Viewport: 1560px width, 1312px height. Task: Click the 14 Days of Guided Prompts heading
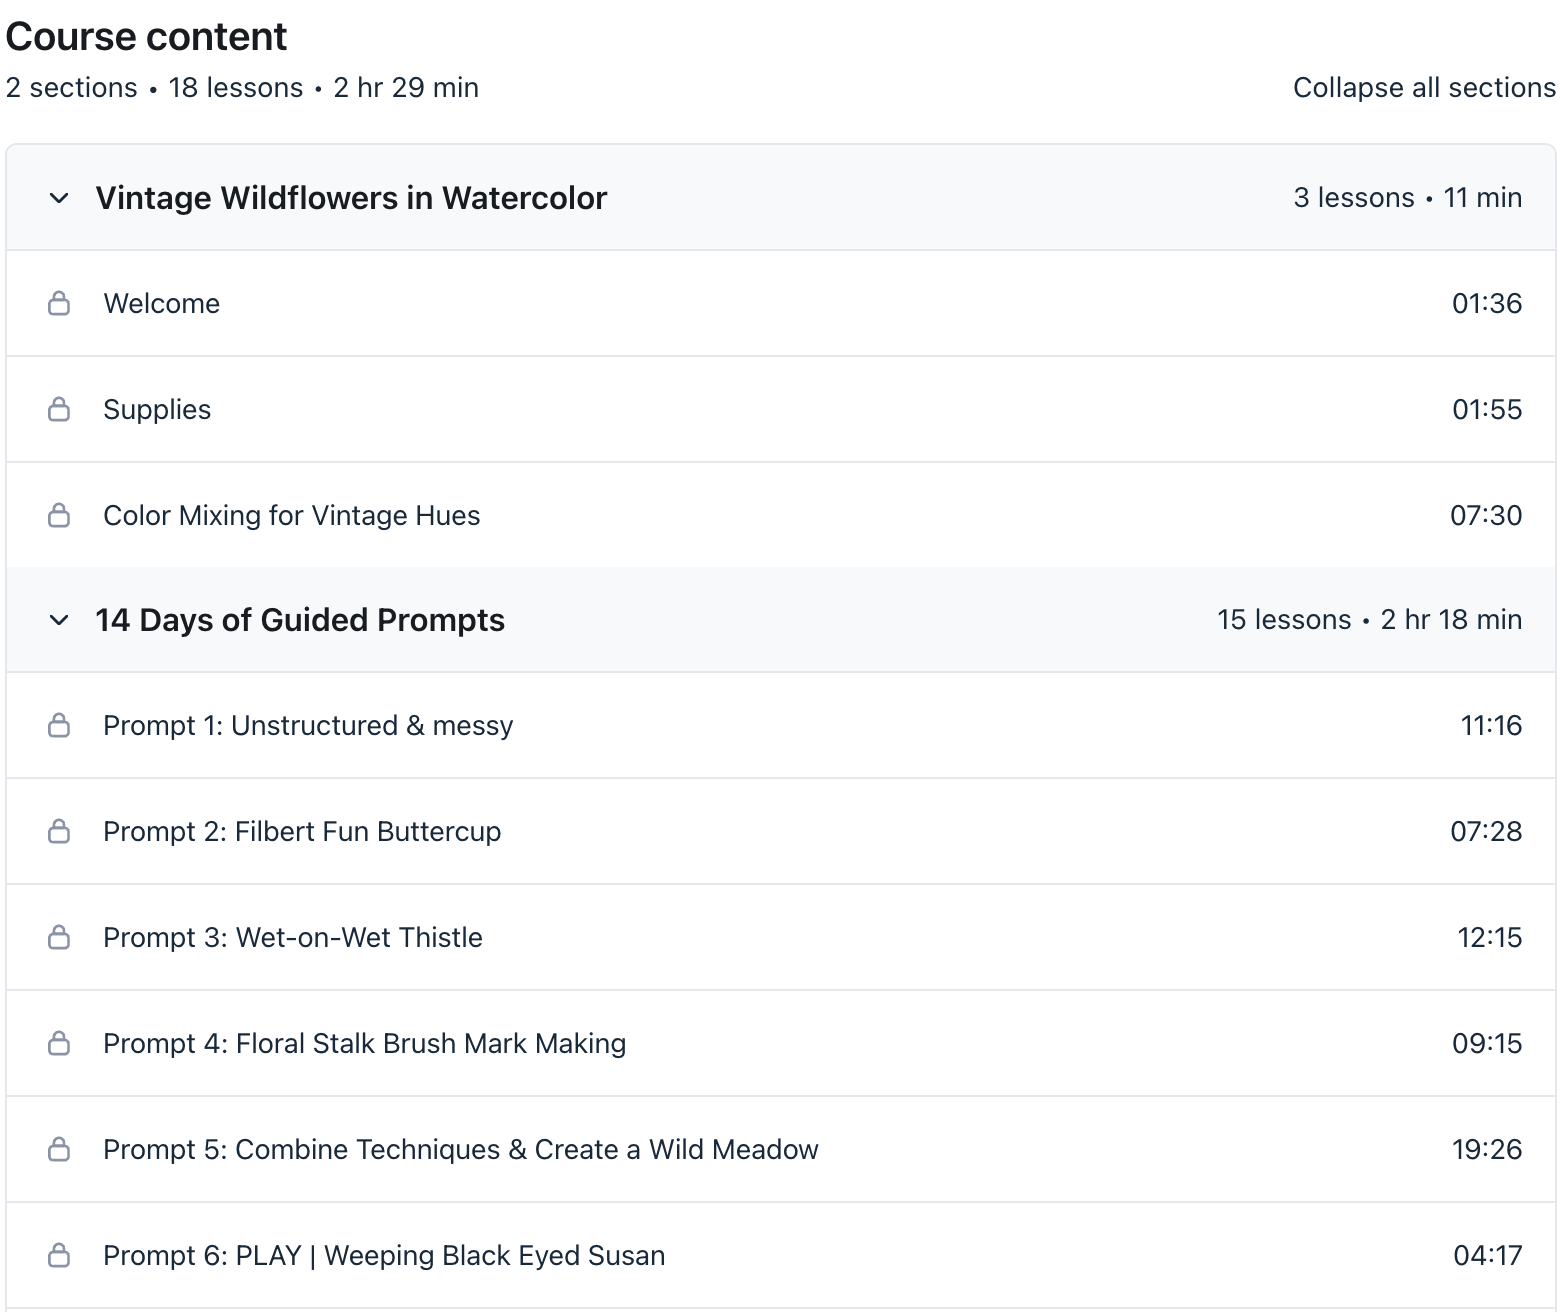[x=300, y=620]
